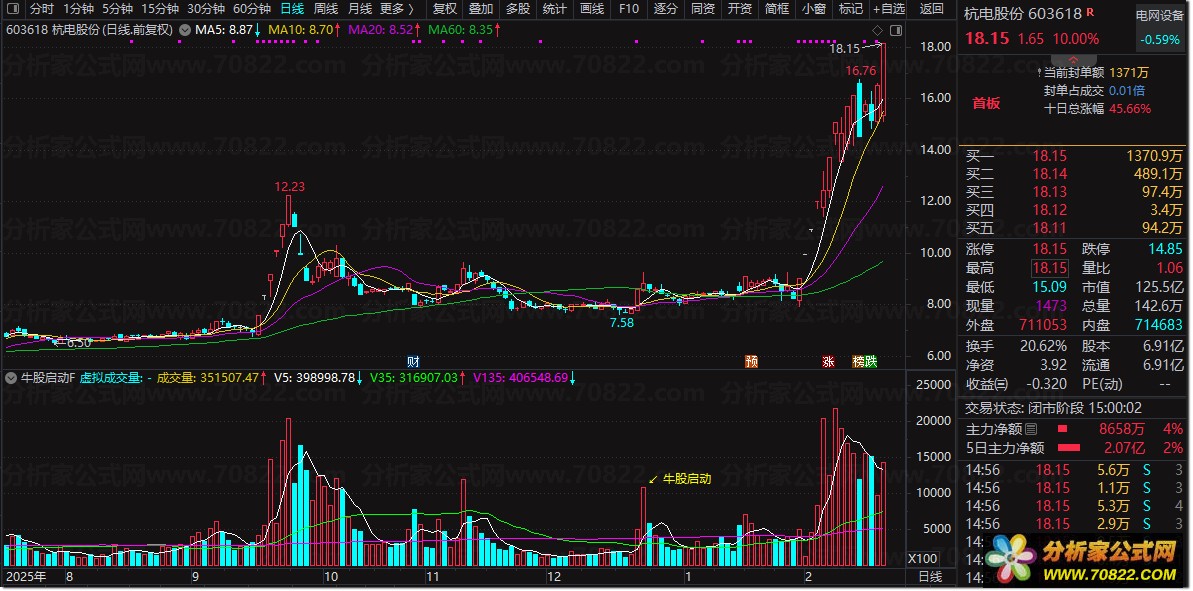Click the X100 volume scale box
This screenshot has height=591, width=1193.
922,559
